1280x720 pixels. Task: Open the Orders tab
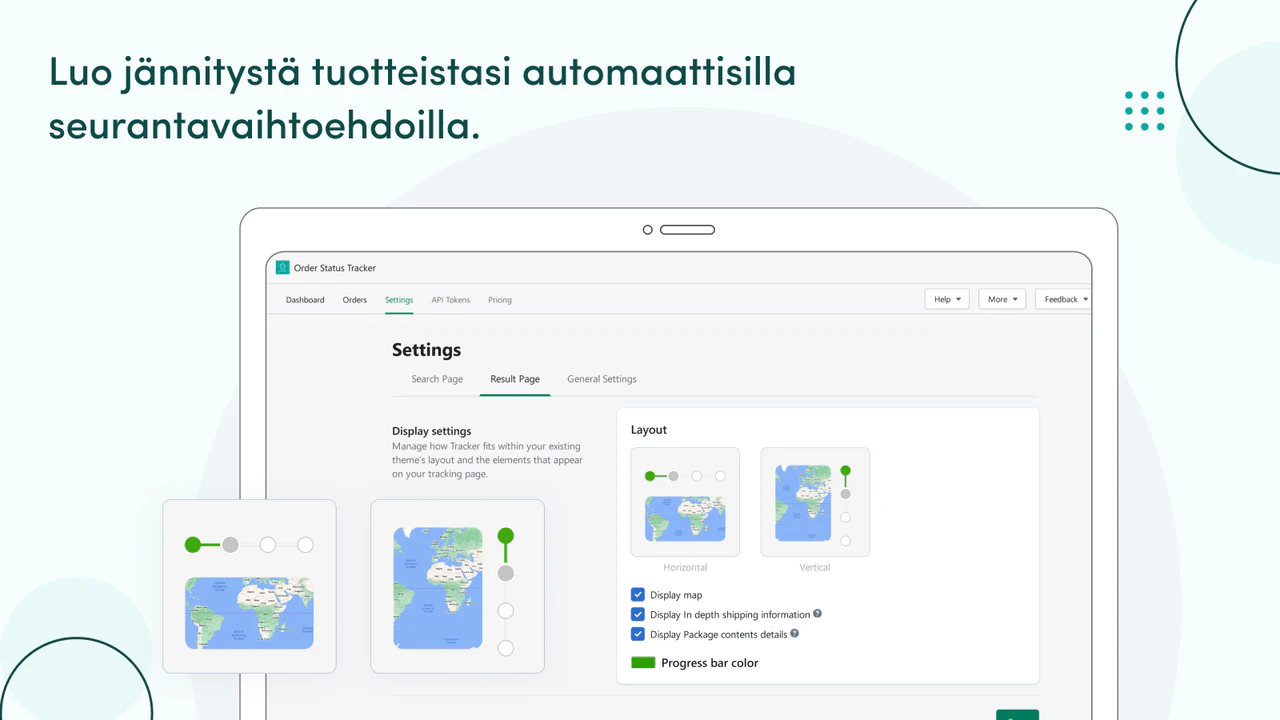point(355,300)
